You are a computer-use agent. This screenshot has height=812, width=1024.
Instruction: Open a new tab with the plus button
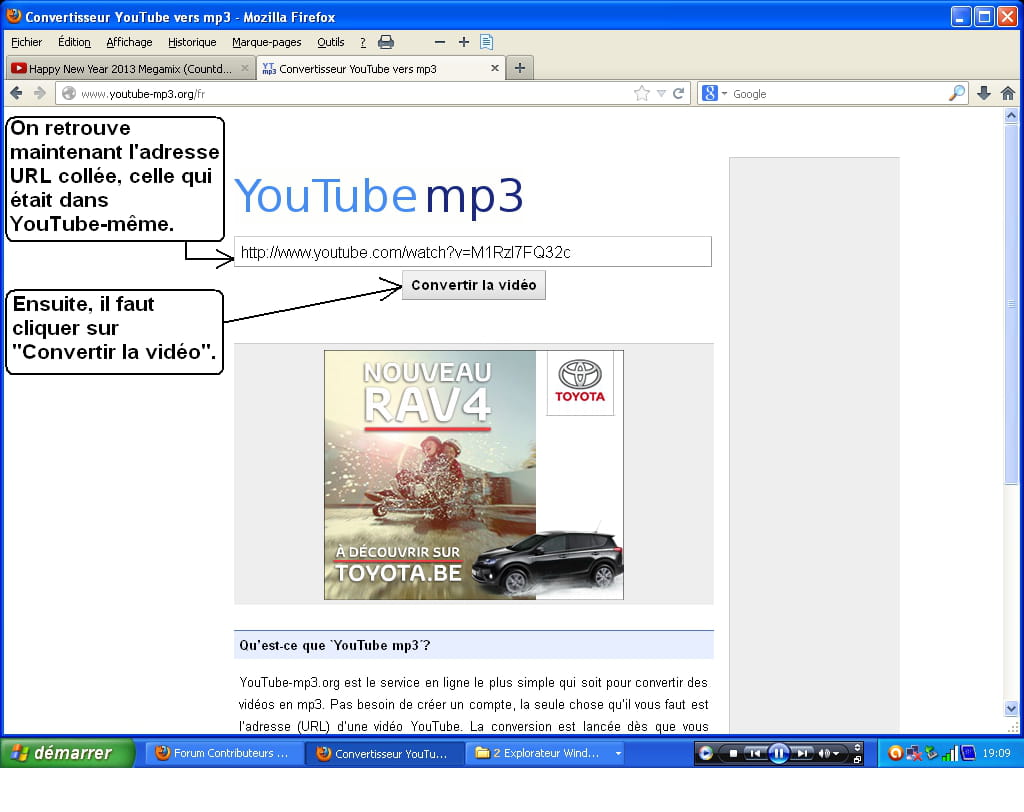tap(520, 68)
